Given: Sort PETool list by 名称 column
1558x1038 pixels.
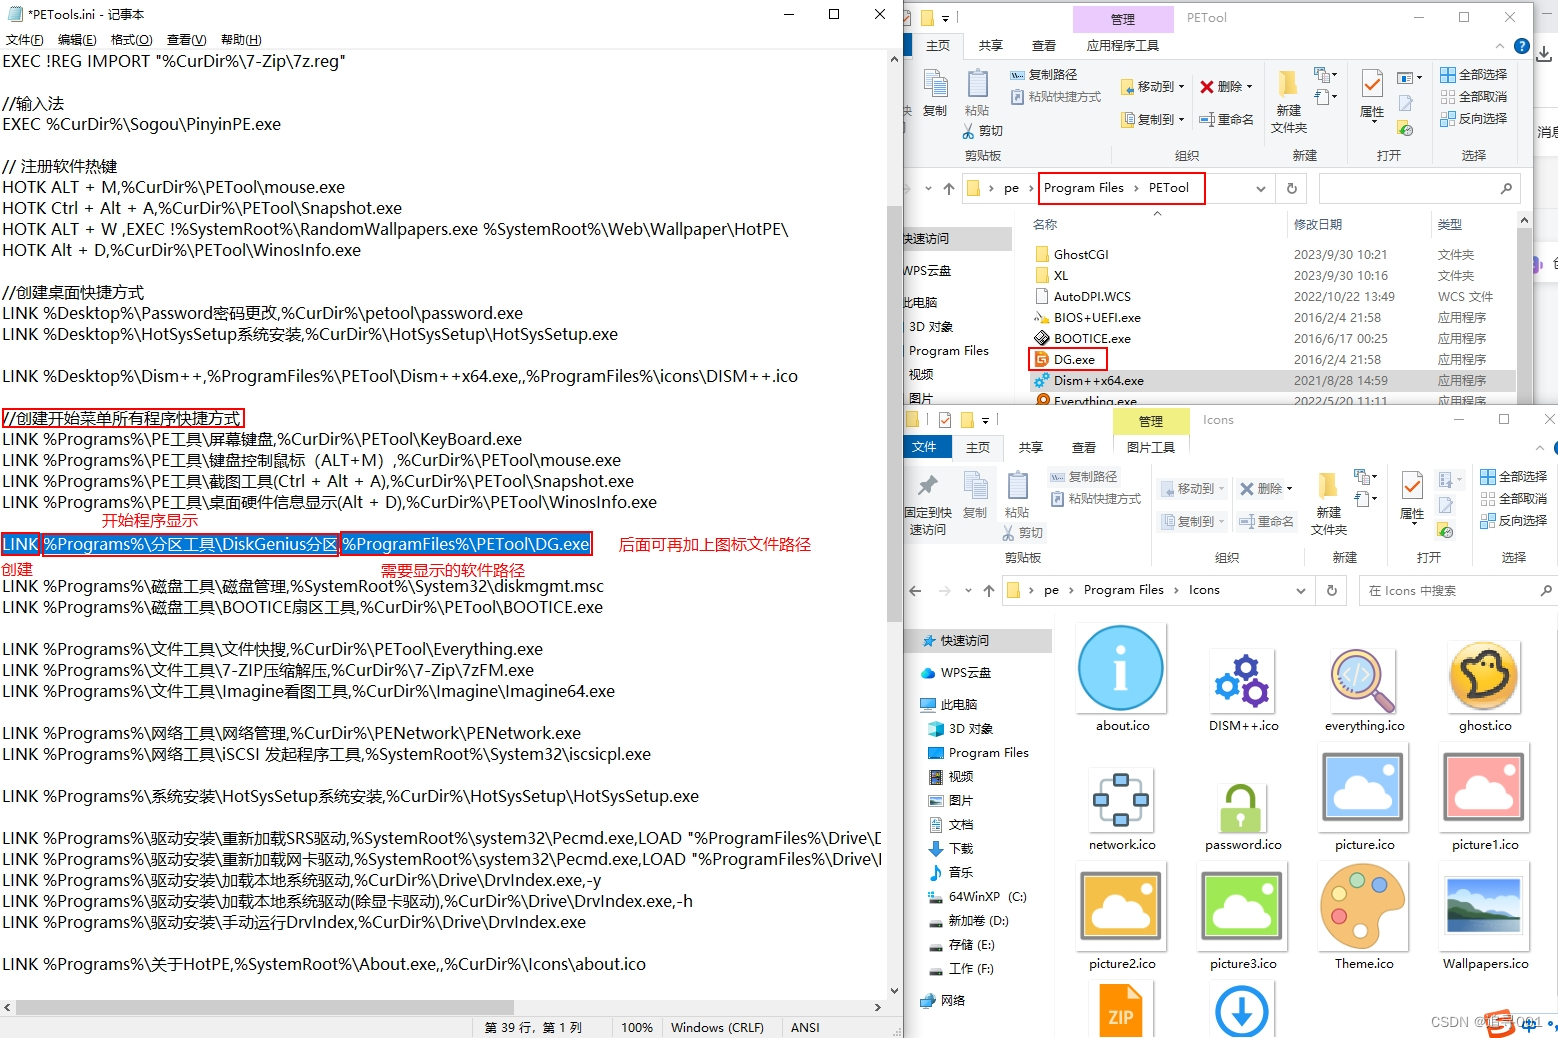Looking at the screenshot, I should pyautogui.click(x=1045, y=225).
